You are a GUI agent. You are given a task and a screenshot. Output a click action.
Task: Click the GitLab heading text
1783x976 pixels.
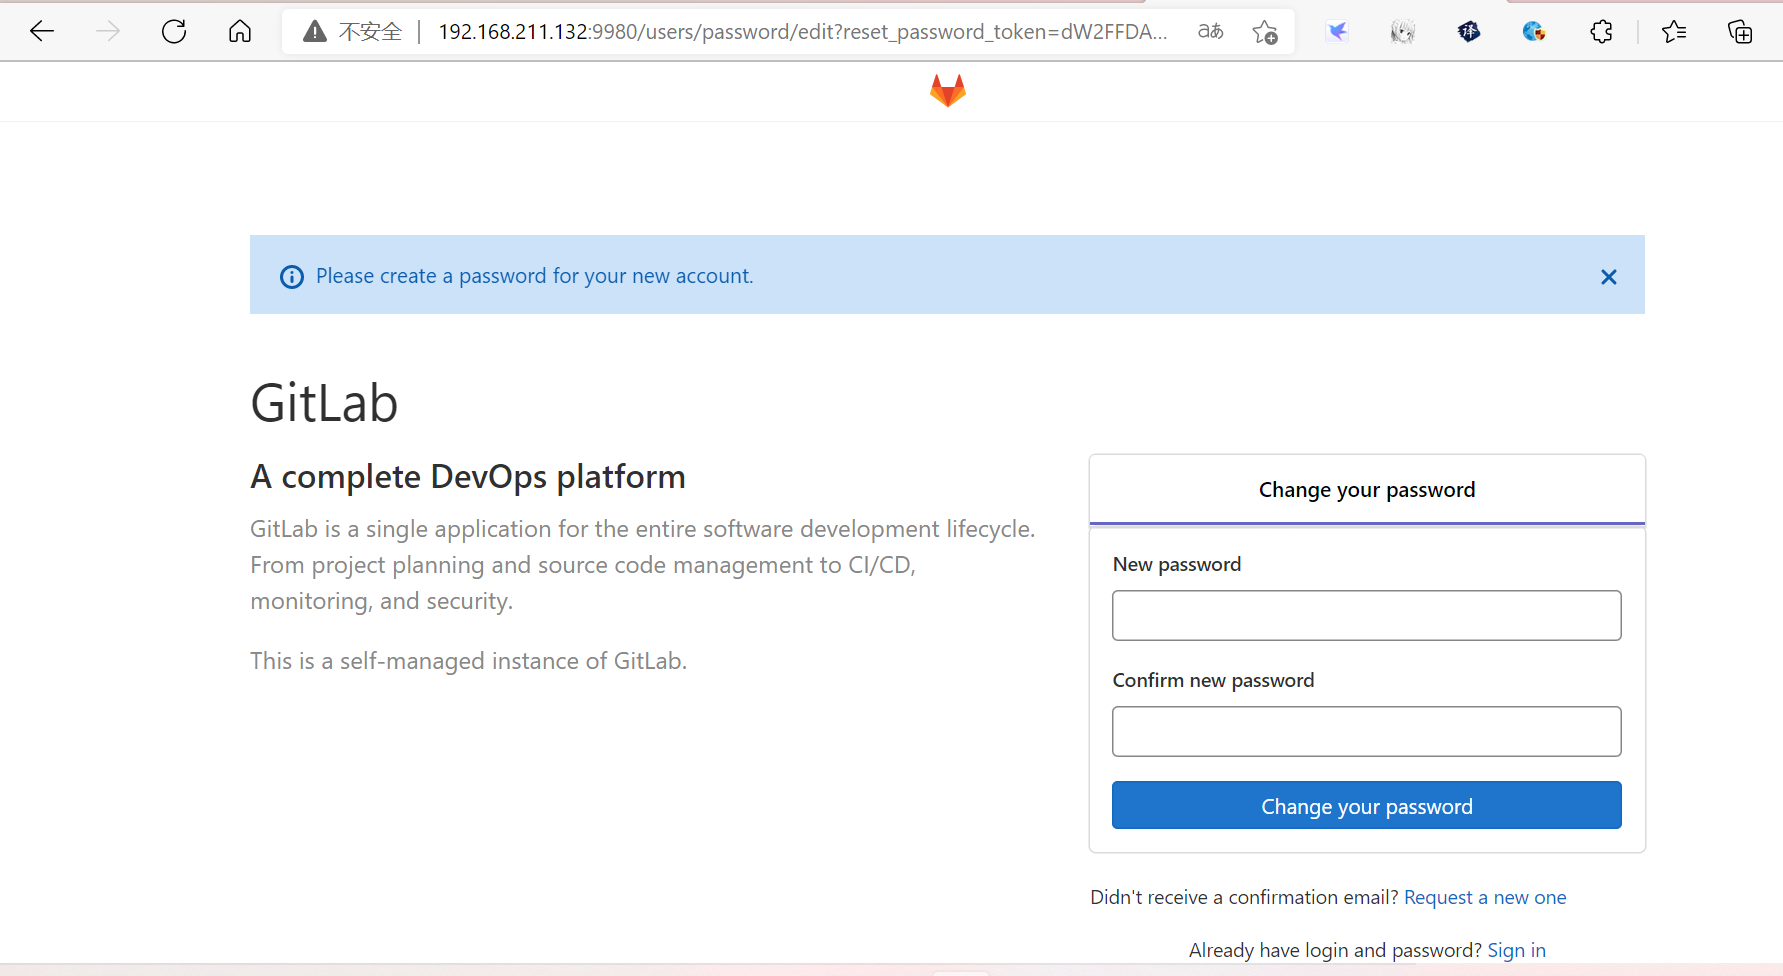coord(324,404)
